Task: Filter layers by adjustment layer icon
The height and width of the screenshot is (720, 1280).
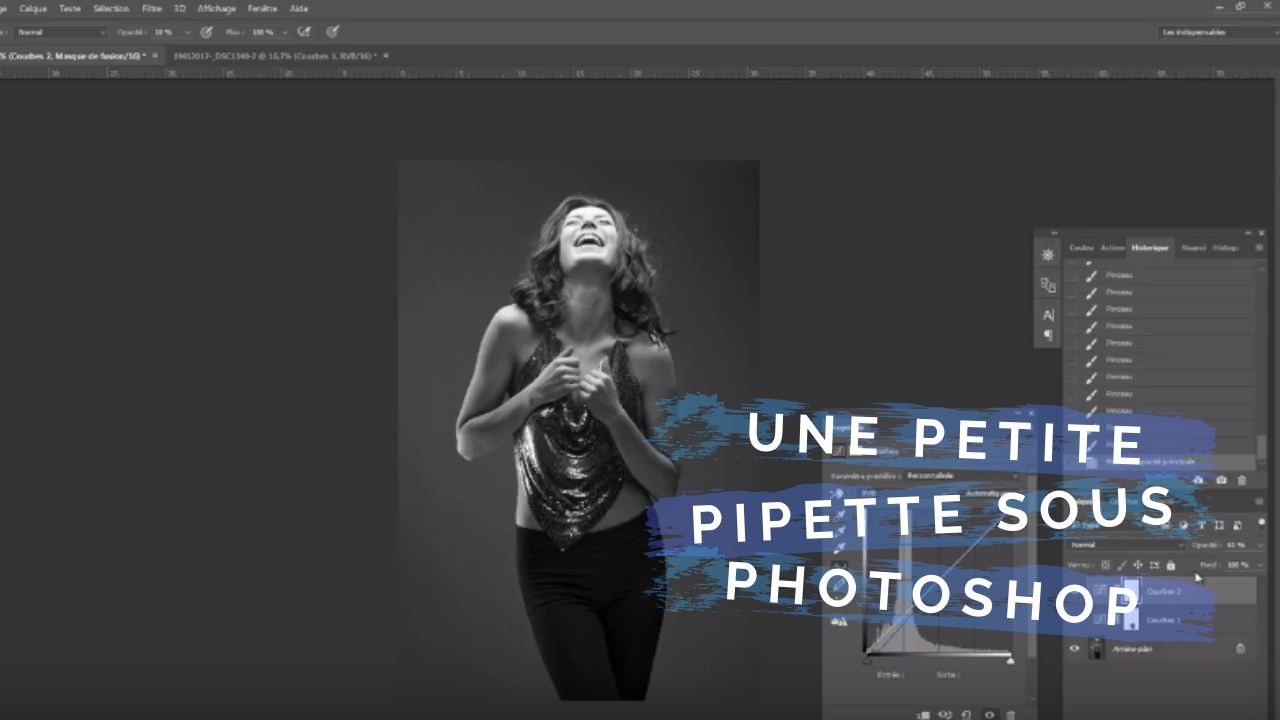Action: click(1184, 525)
